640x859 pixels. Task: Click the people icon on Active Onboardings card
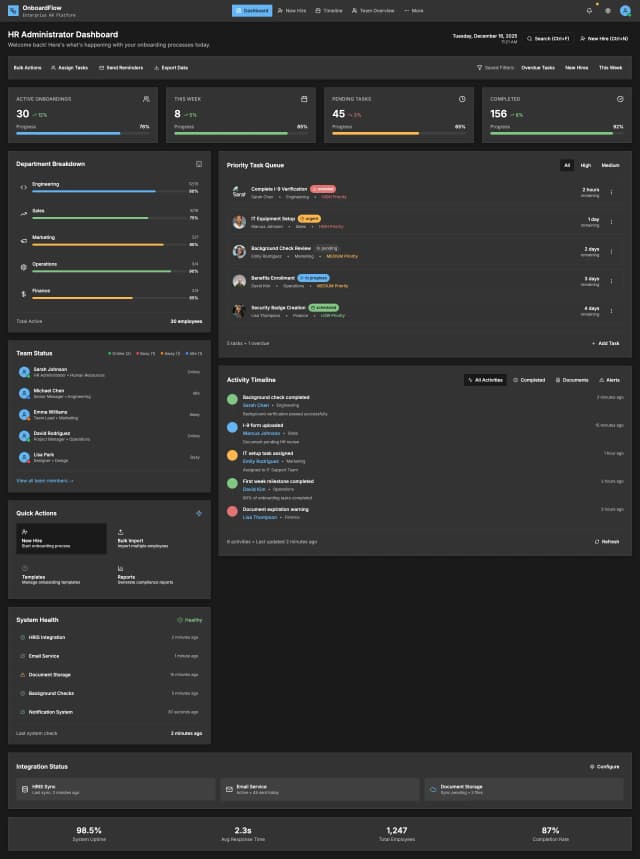[146, 99]
